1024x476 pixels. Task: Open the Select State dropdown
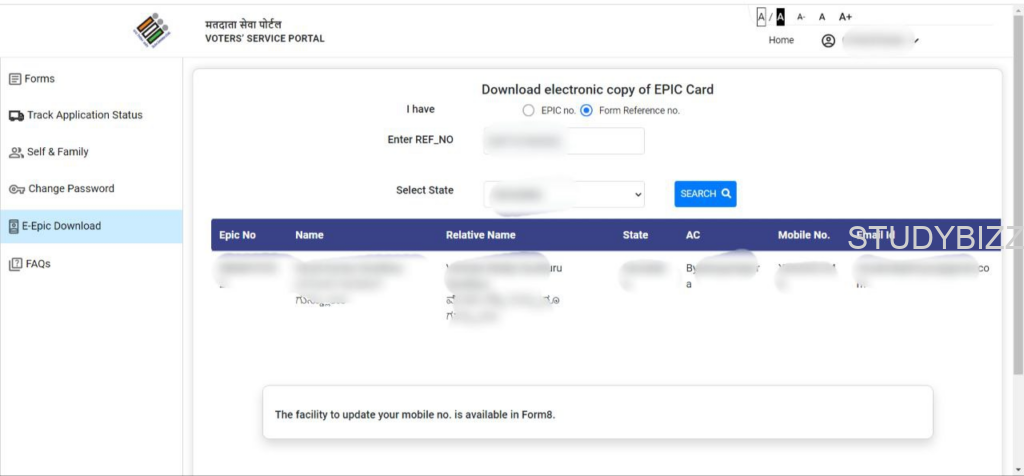[x=564, y=194]
